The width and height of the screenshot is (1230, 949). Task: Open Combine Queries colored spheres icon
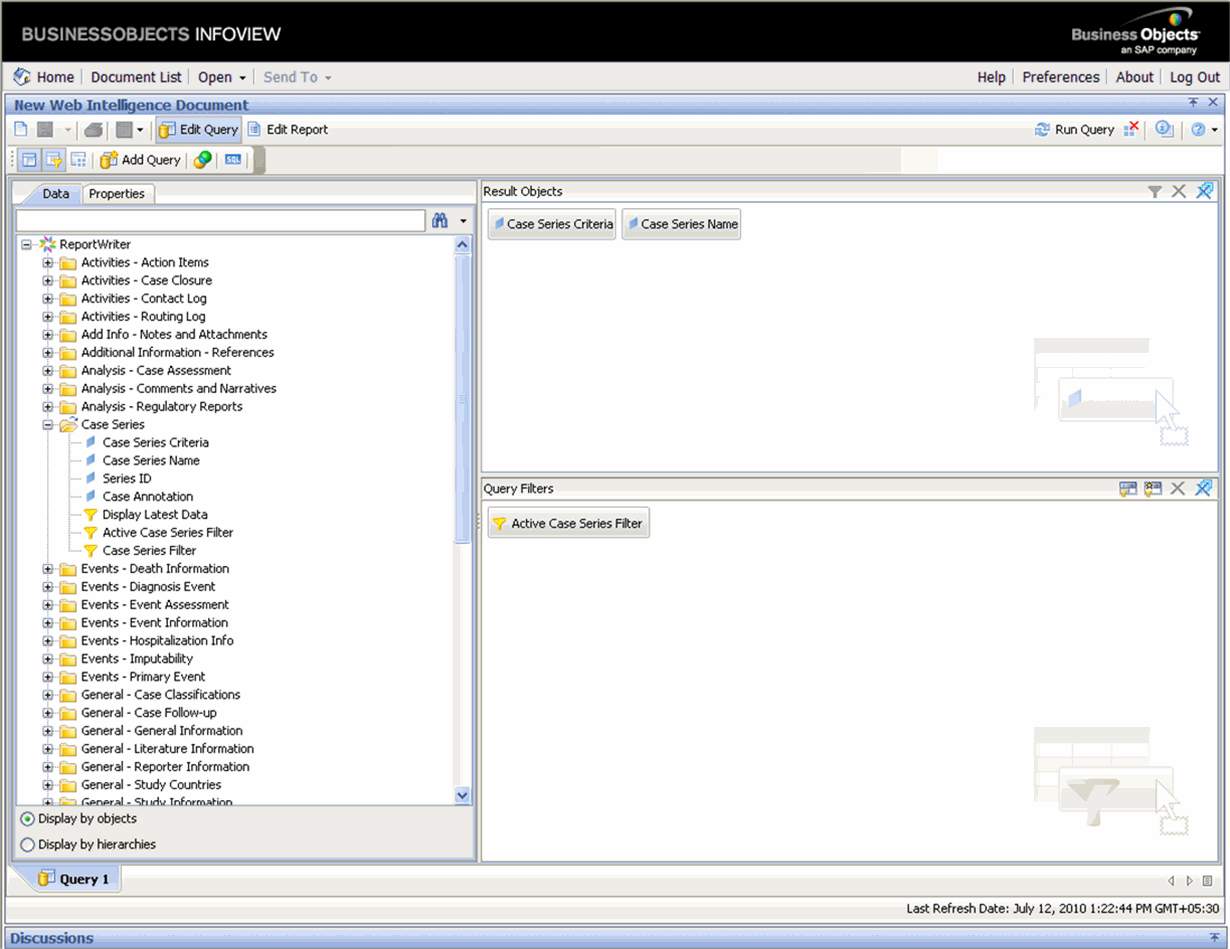coord(203,160)
